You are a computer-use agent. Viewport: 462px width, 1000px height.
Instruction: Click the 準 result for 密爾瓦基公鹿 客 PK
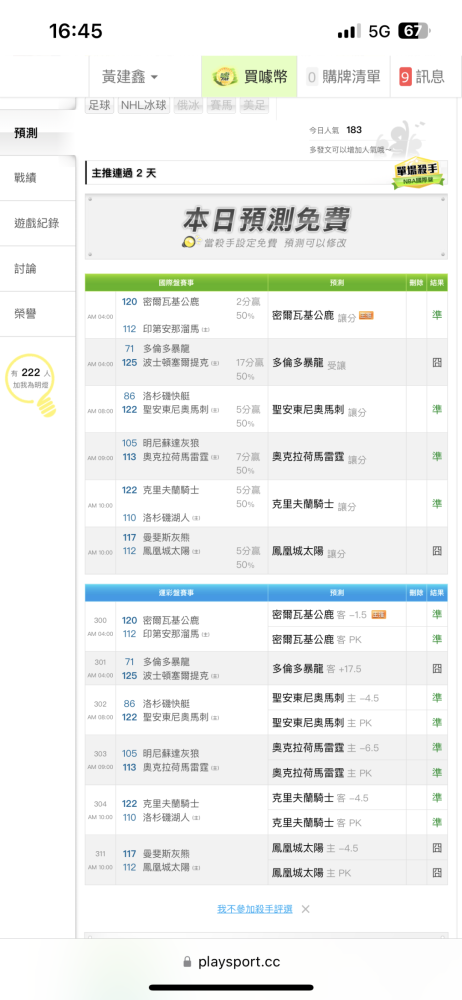click(437, 639)
